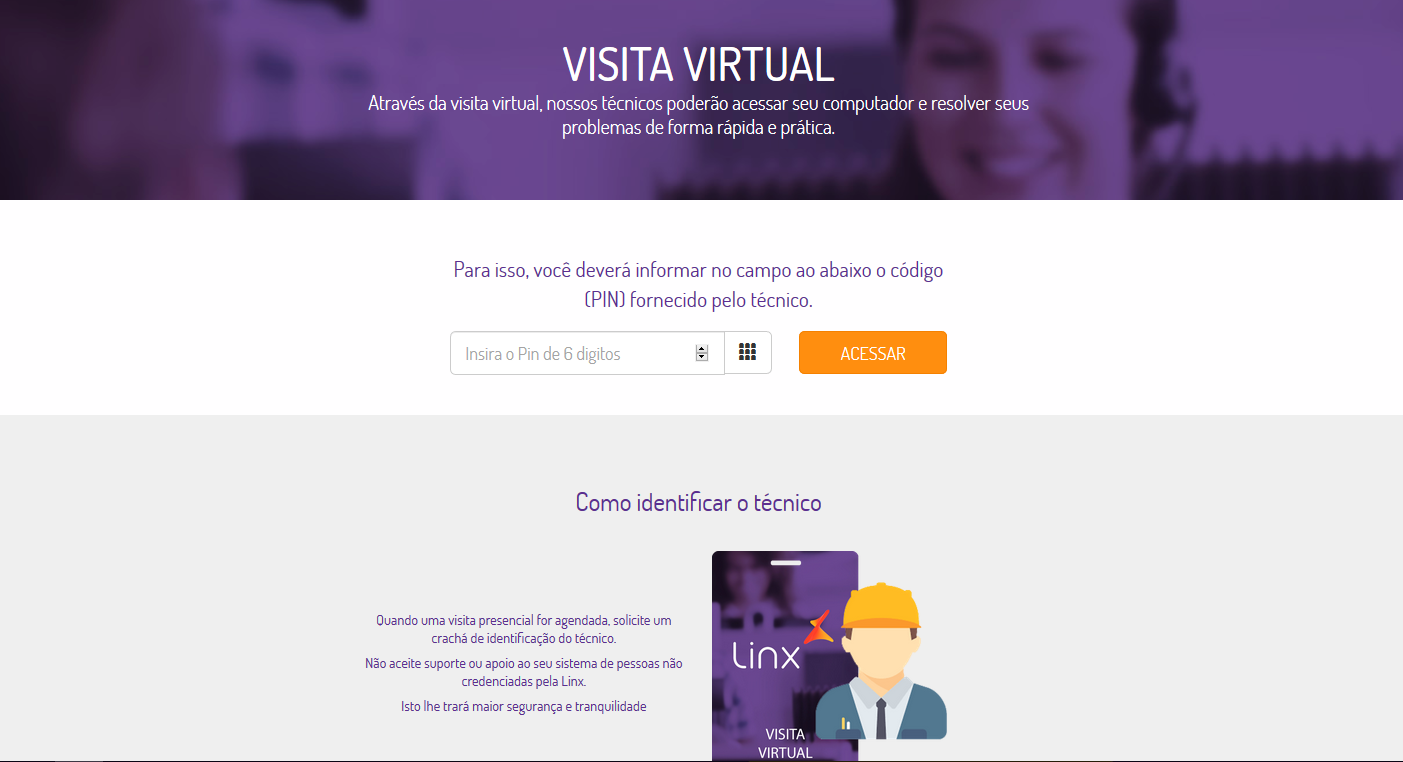This screenshot has width=1403, height=762.
Task: Click the red-orange Linx arrow symbol
Action: coord(817,625)
